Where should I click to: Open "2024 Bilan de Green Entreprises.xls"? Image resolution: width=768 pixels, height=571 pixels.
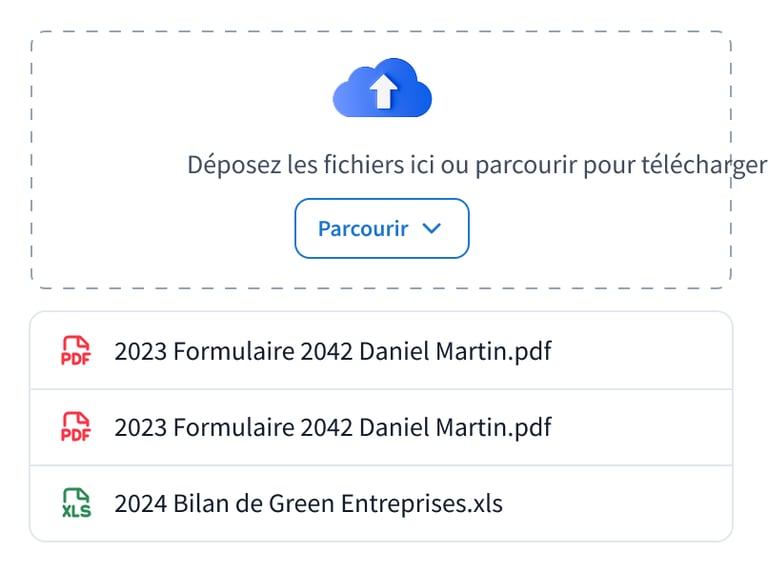pyautogui.click(x=308, y=503)
